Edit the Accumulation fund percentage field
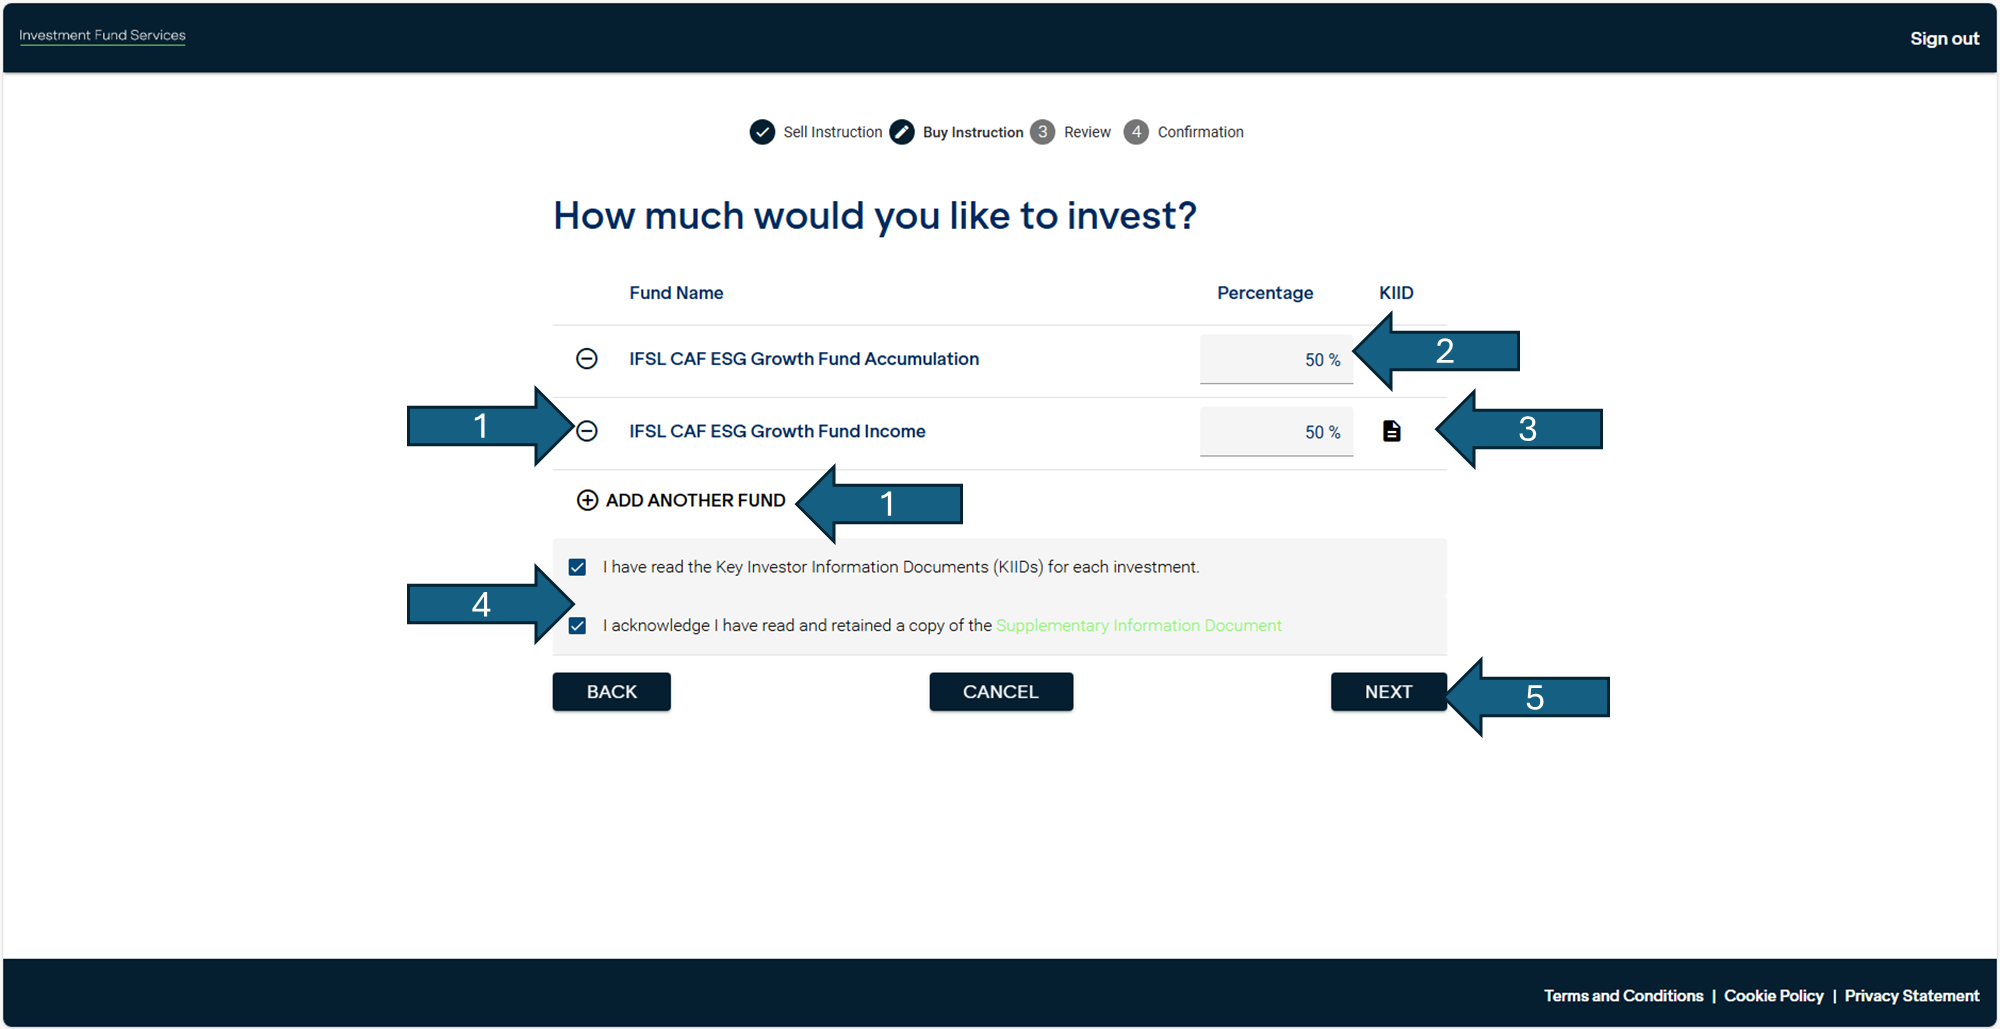This screenshot has width=2000, height=1029. click(x=1276, y=359)
